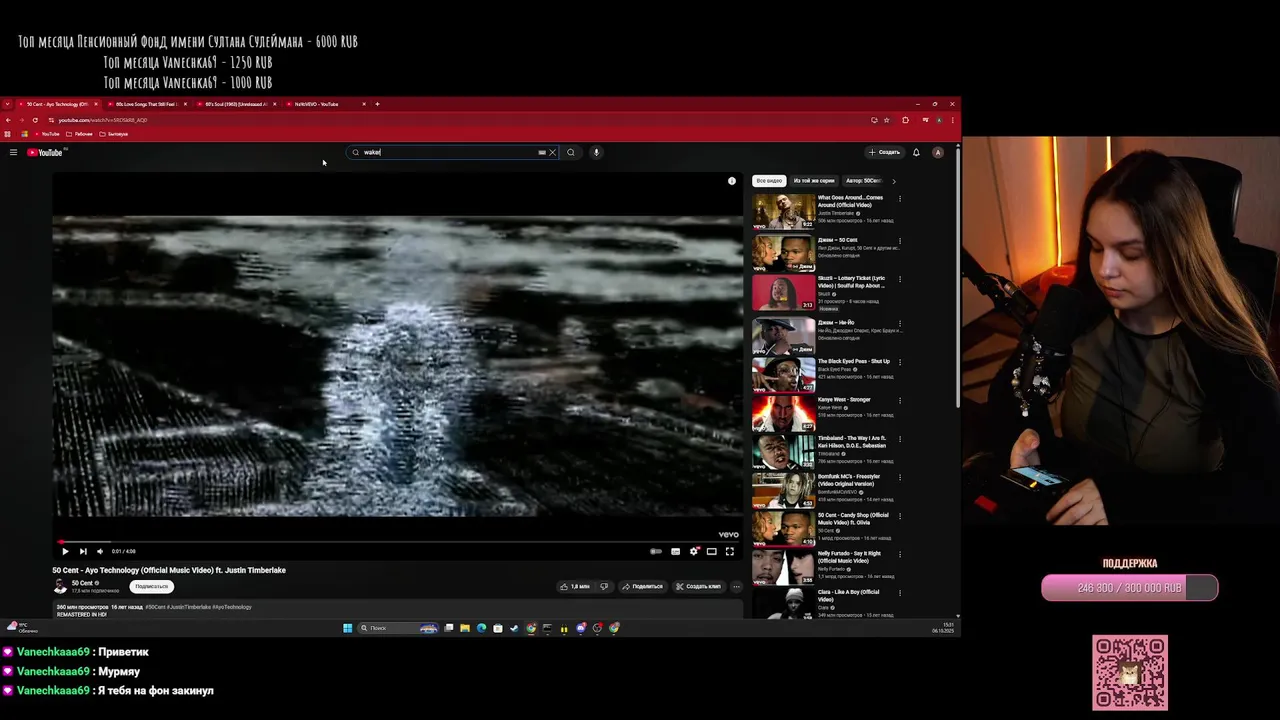Open options menu for Skuzii Lottery Ticket
The image size is (1280, 720).
click(900, 279)
